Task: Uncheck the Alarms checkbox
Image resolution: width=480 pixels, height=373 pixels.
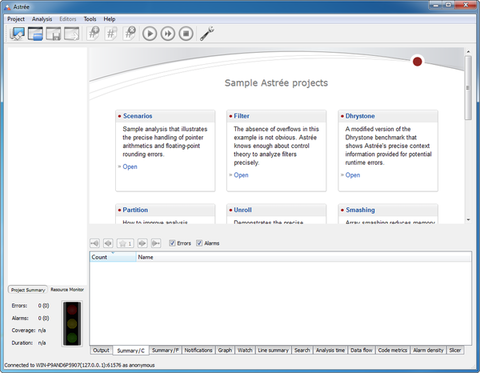Action: coord(199,243)
